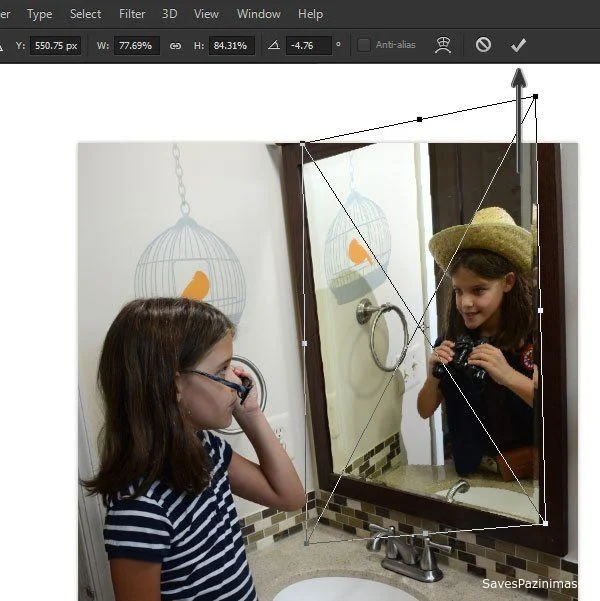The height and width of the screenshot is (601, 600).
Task: Click the height percentage field
Action: pos(232,46)
